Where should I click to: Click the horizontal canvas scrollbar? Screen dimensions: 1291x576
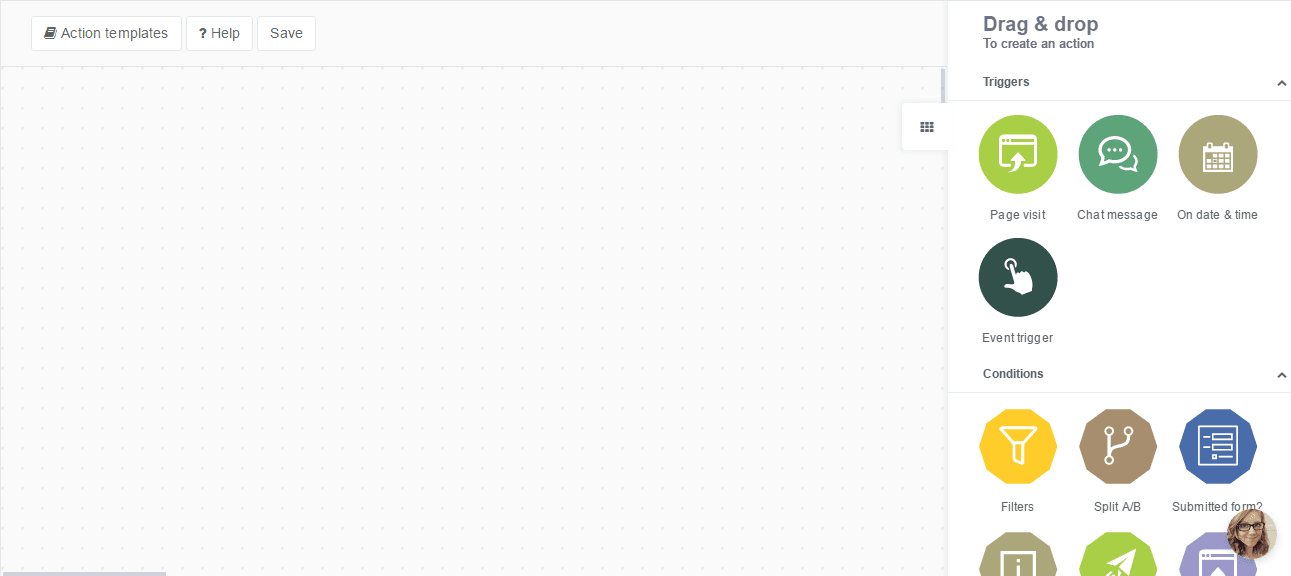84,573
